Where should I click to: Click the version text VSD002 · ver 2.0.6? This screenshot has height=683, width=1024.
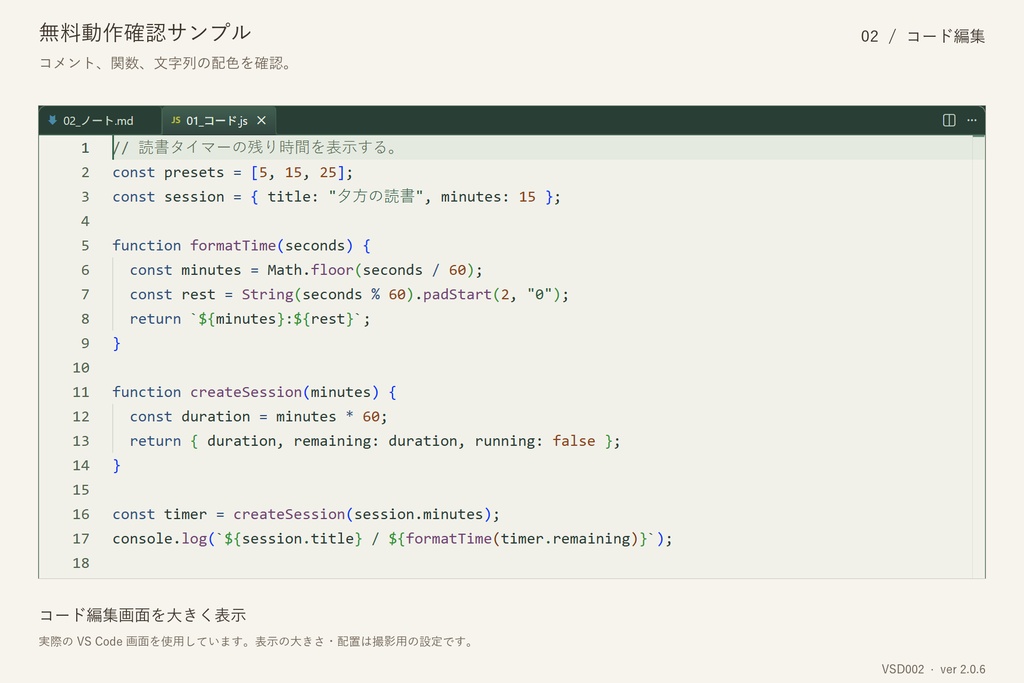tap(933, 669)
